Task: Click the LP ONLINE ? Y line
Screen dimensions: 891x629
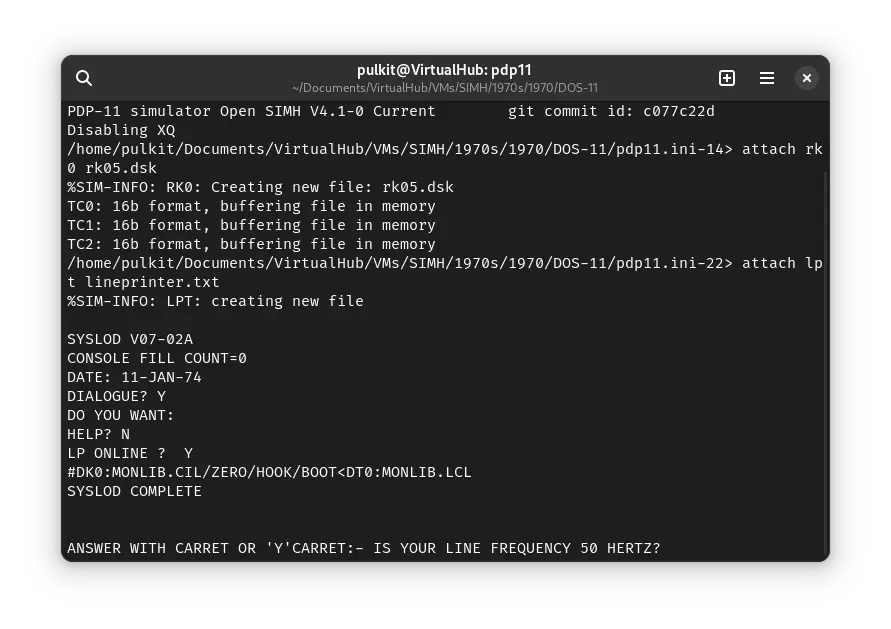Action: coord(130,453)
